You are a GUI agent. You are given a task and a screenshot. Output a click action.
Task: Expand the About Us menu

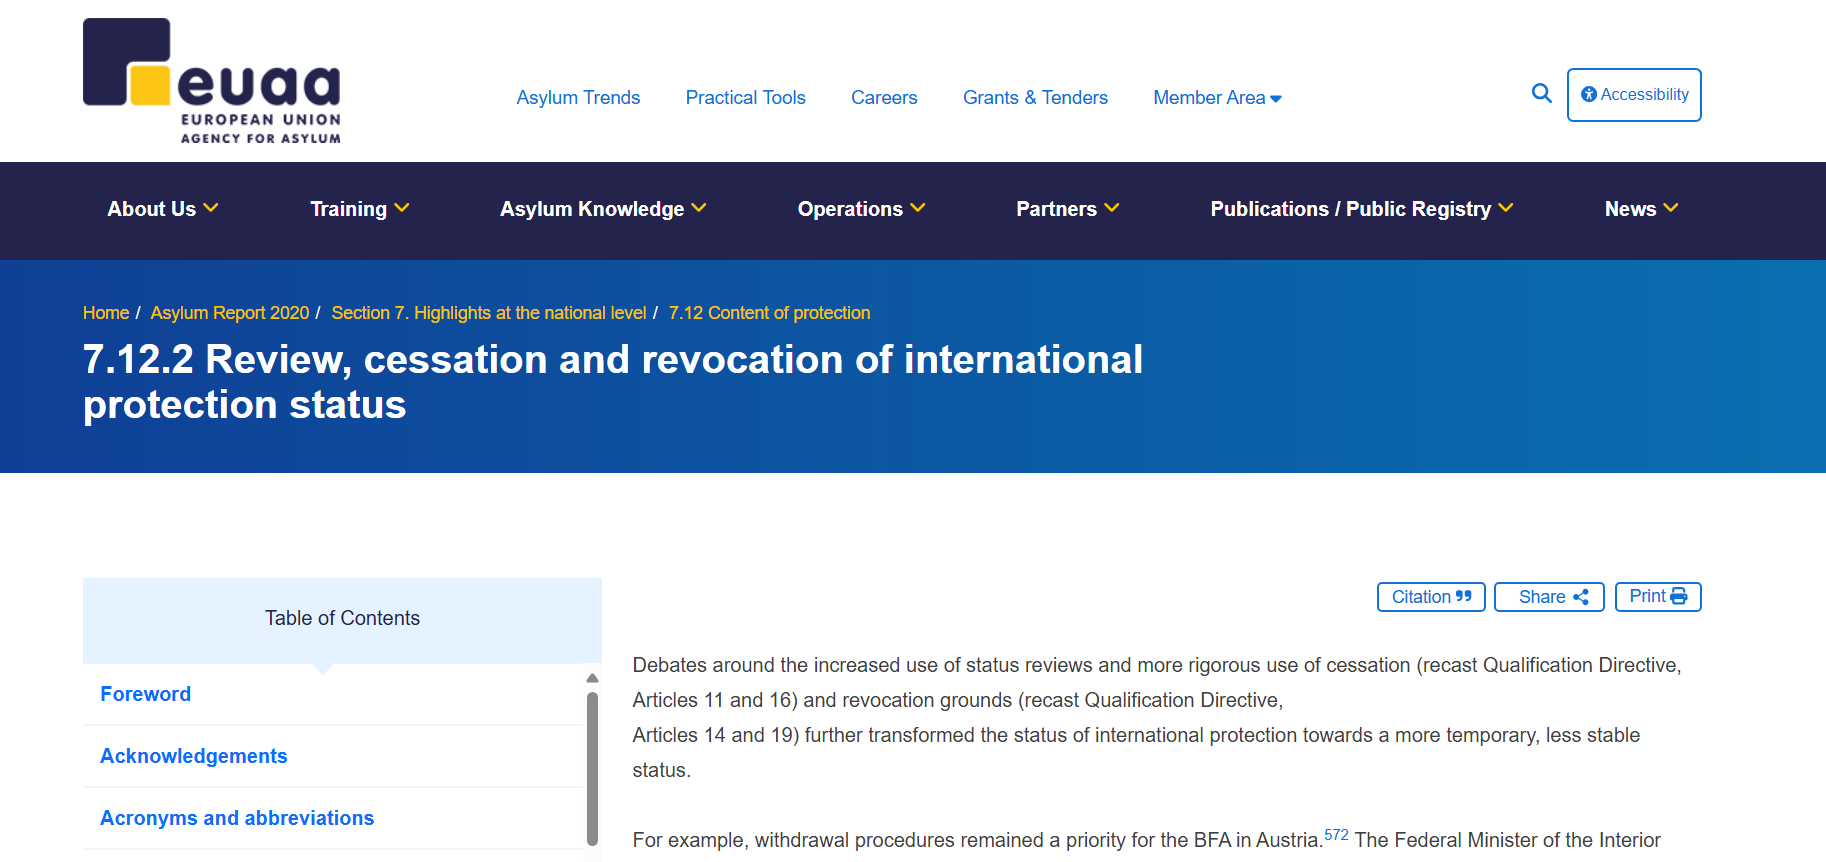pos(162,209)
